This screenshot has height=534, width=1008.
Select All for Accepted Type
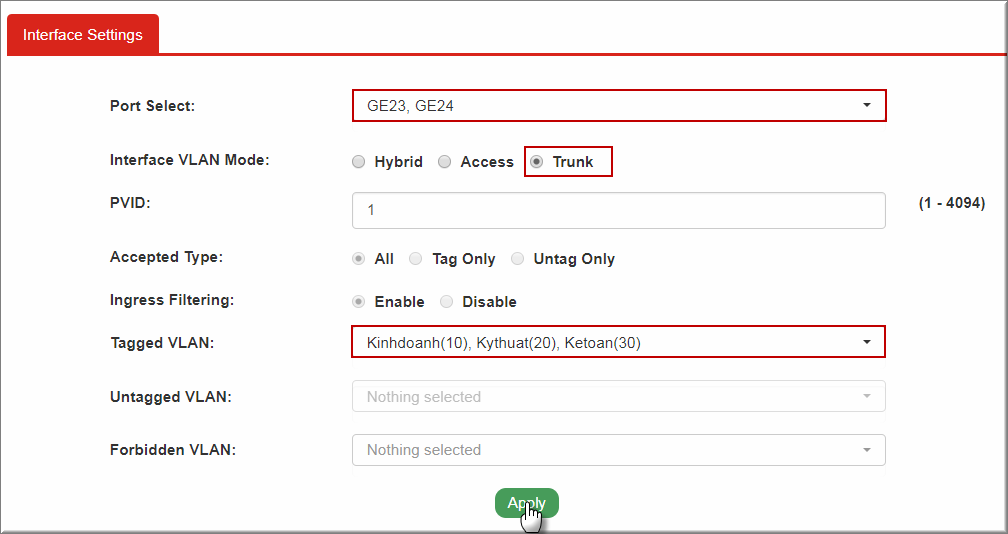359,259
